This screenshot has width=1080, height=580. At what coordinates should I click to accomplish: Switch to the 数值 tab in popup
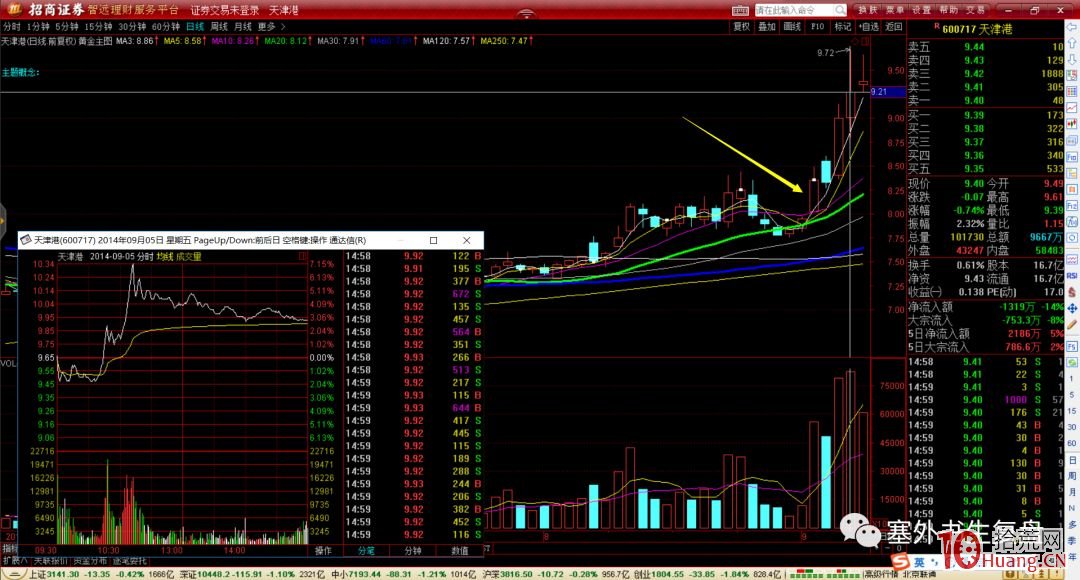pos(459,550)
